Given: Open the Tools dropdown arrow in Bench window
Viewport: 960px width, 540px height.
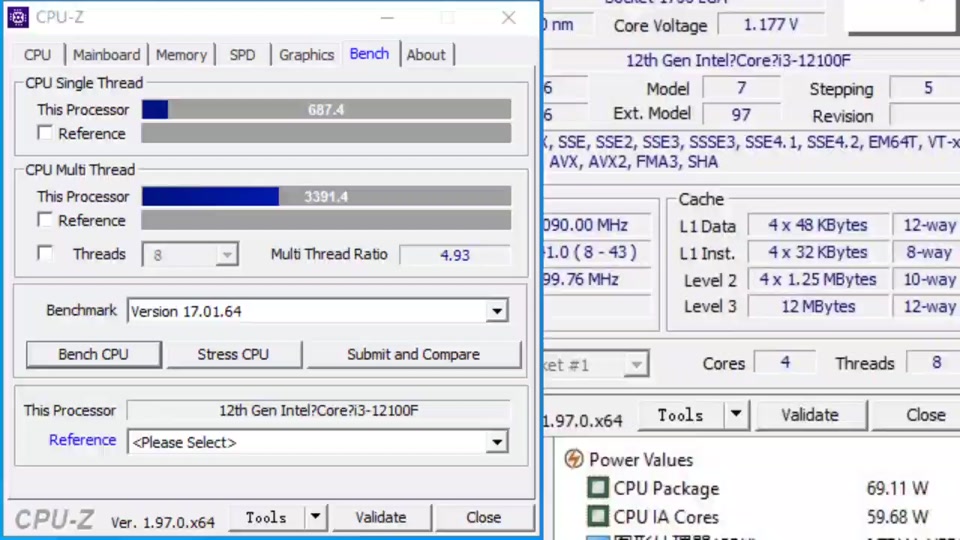Looking at the screenshot, I should [315, 517].
